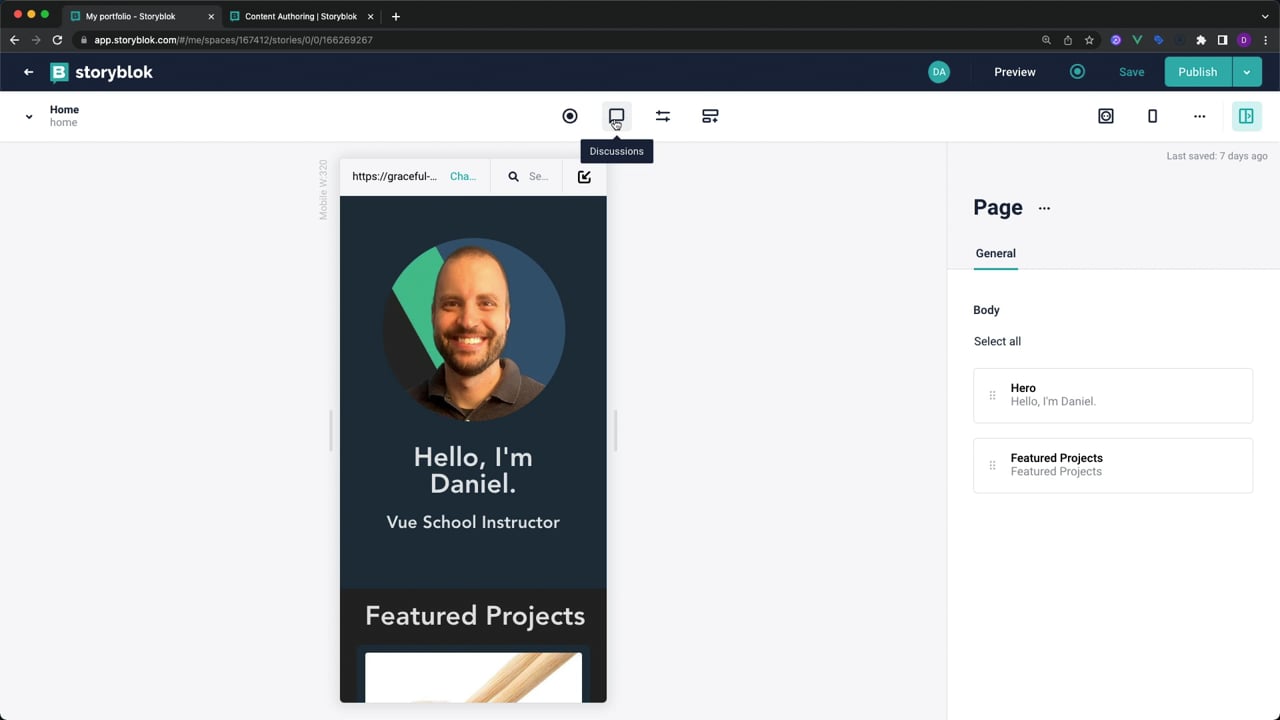Click the Save button

[x=1131, y=72]
